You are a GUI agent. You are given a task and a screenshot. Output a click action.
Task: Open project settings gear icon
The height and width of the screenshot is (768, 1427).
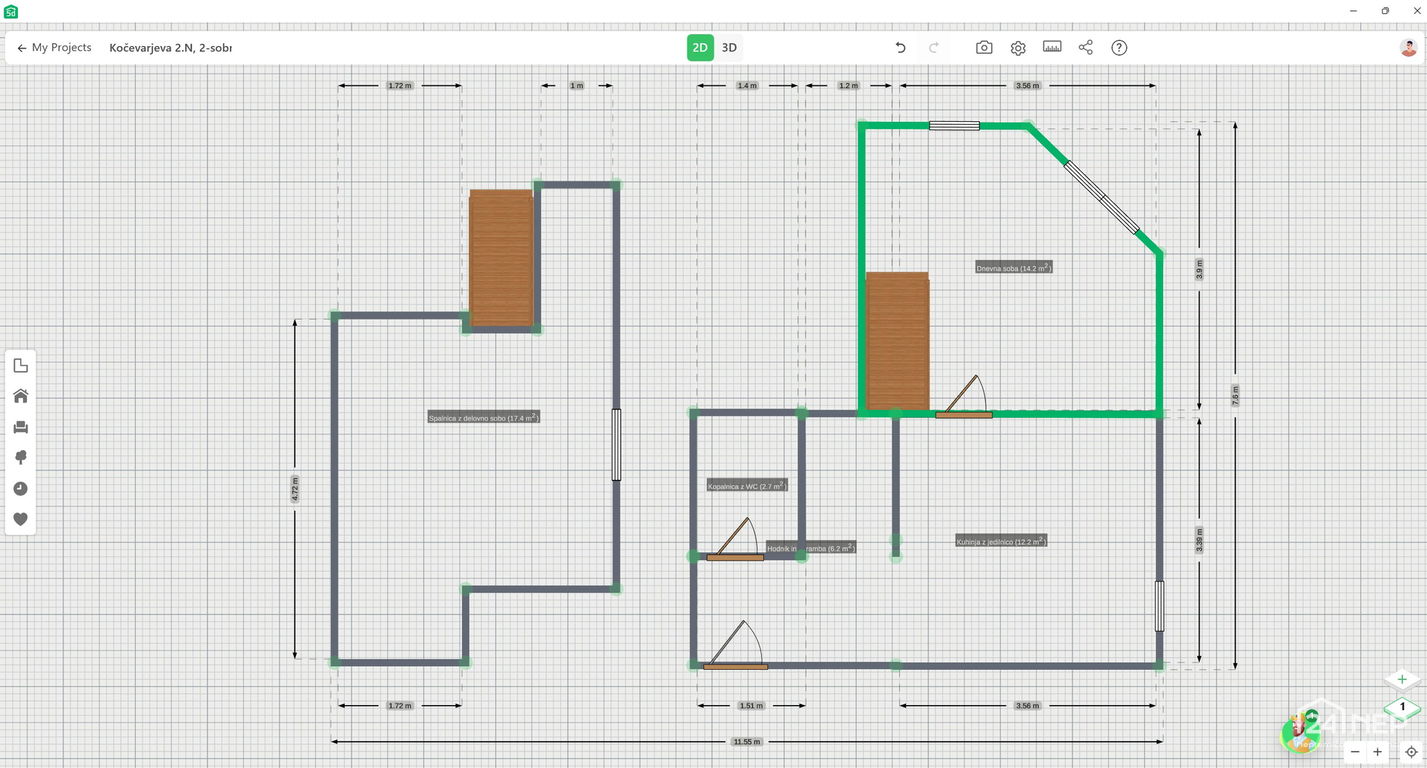pos(1018,48)
